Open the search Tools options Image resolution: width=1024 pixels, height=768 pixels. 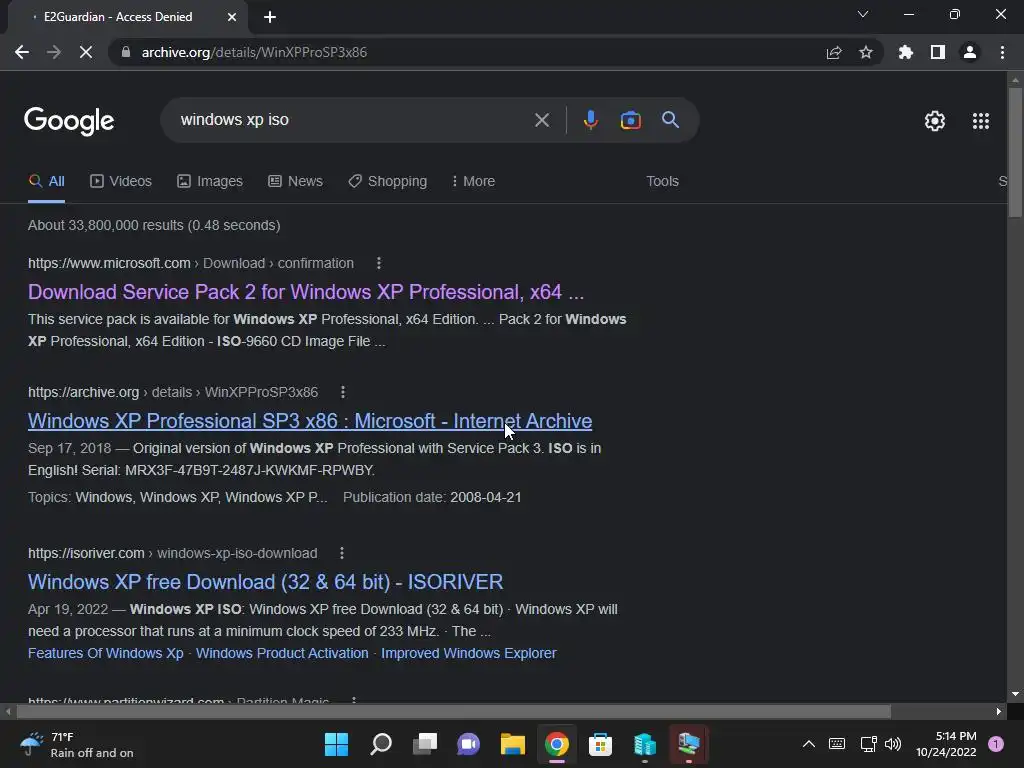662,182
